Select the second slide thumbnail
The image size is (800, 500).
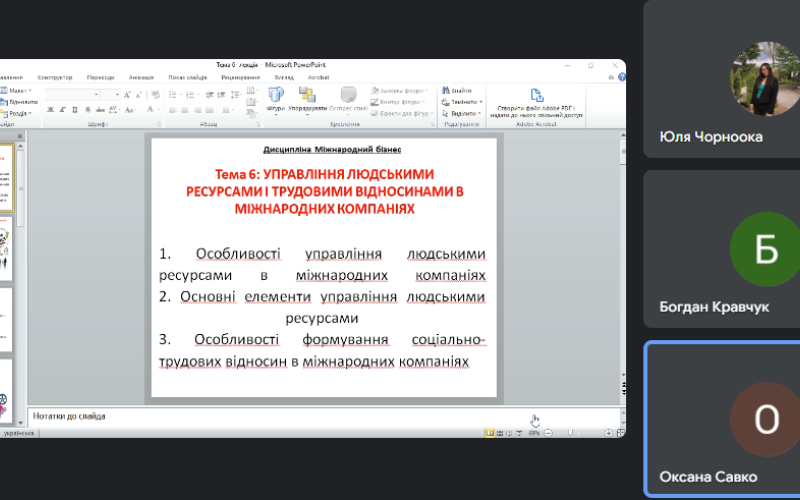6,248
